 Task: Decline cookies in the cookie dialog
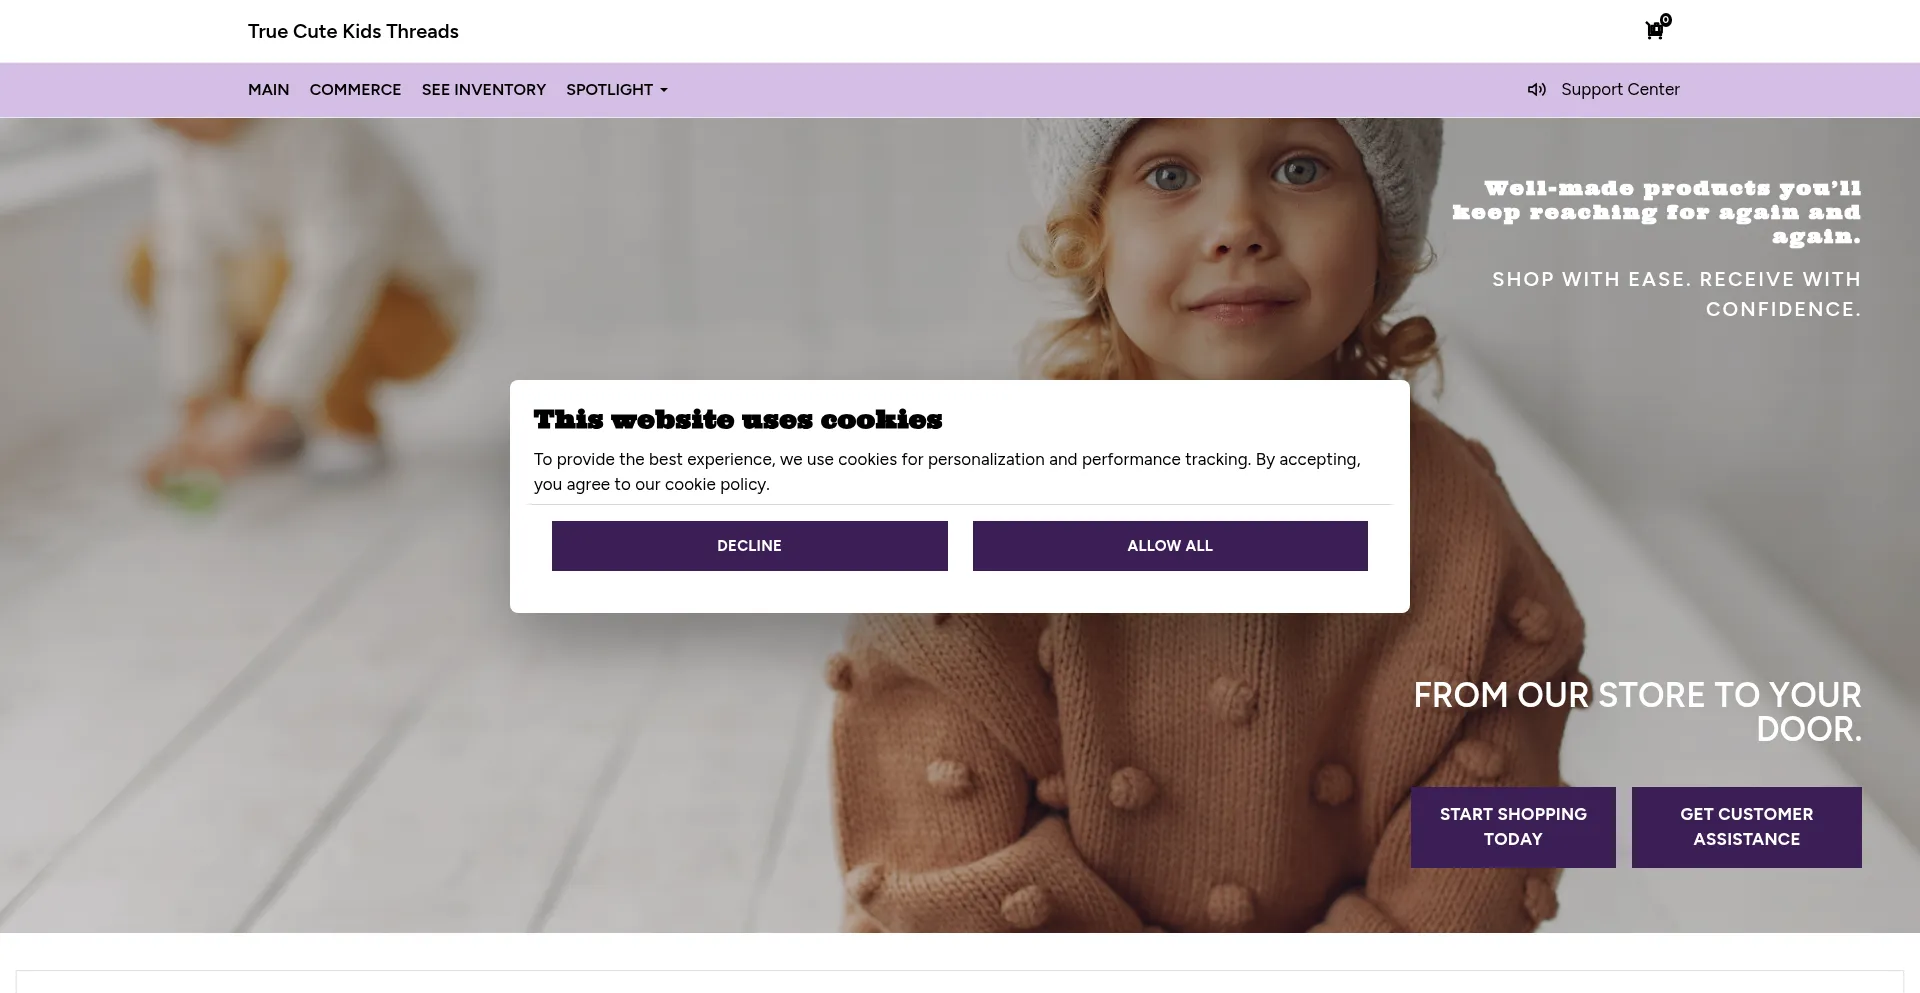(749, 546)
